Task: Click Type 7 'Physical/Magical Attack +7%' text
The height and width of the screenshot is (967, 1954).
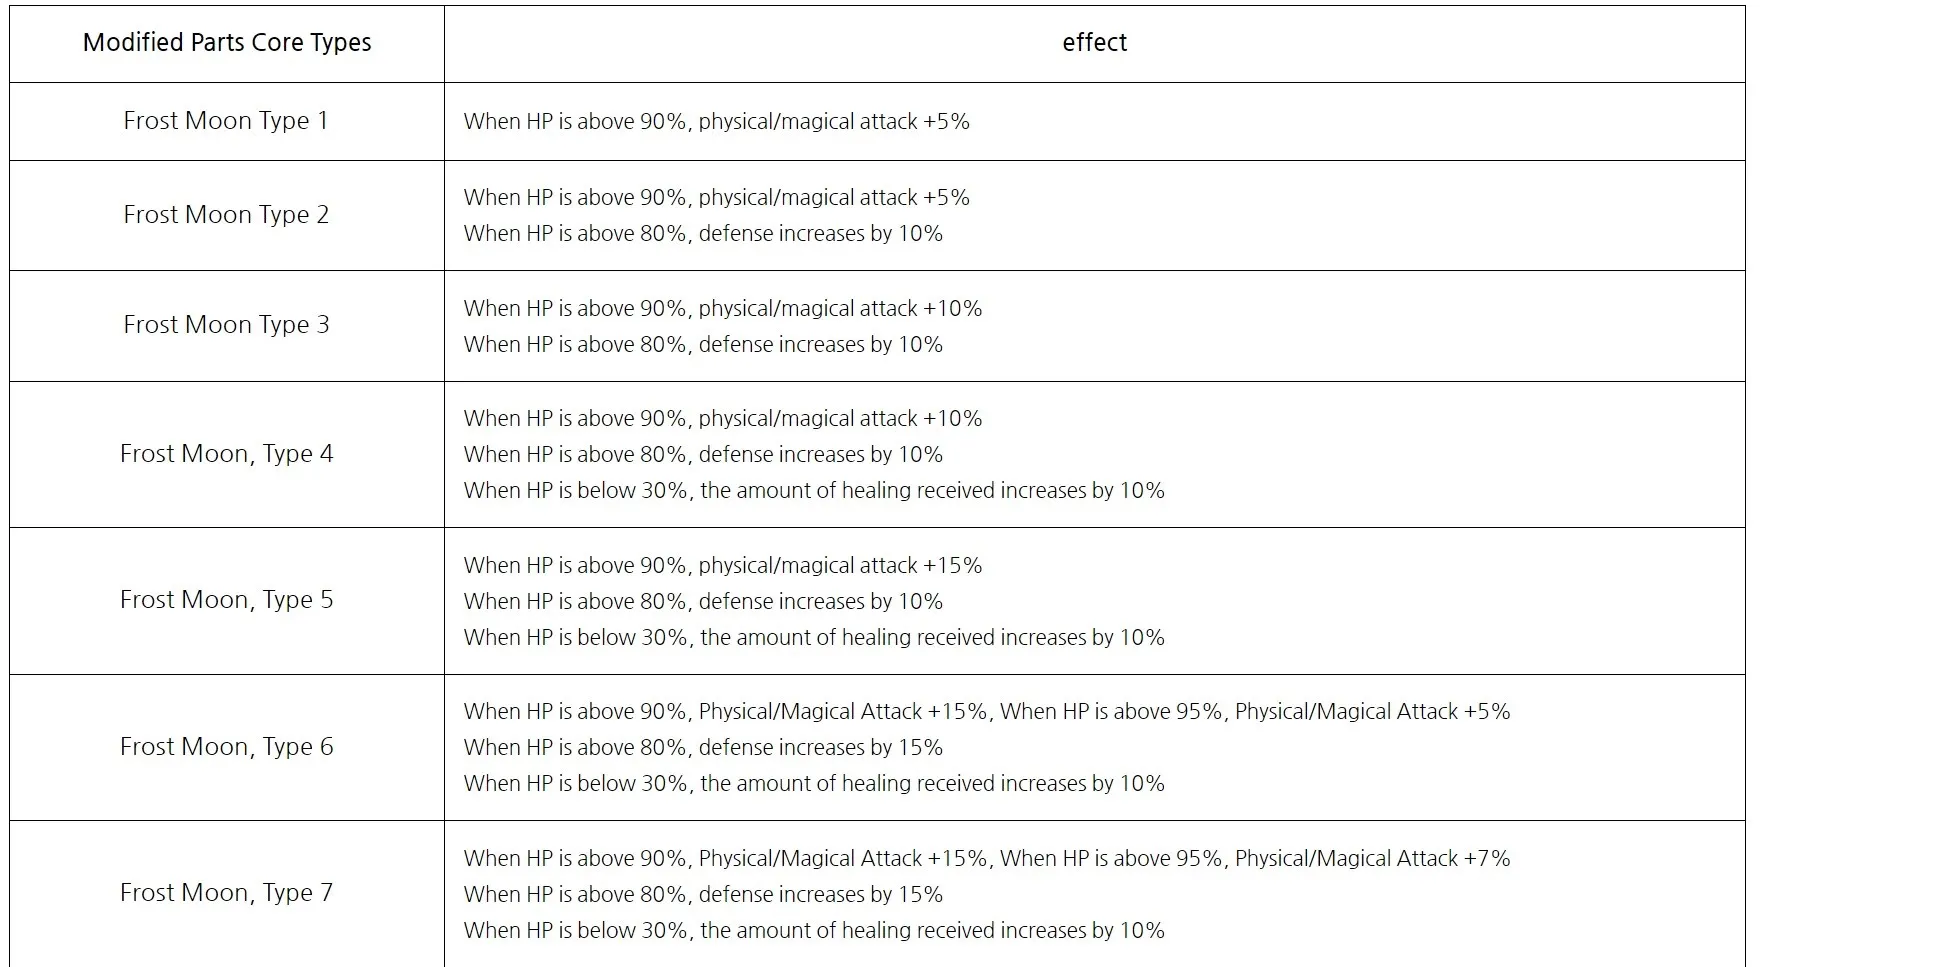Action: 1373,859
